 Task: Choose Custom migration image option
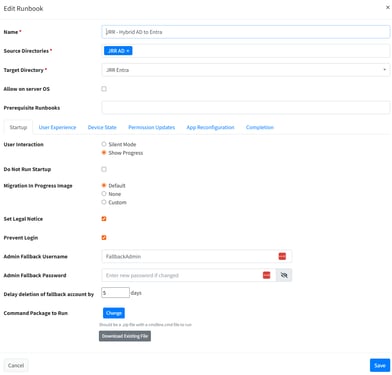[104, 202]
